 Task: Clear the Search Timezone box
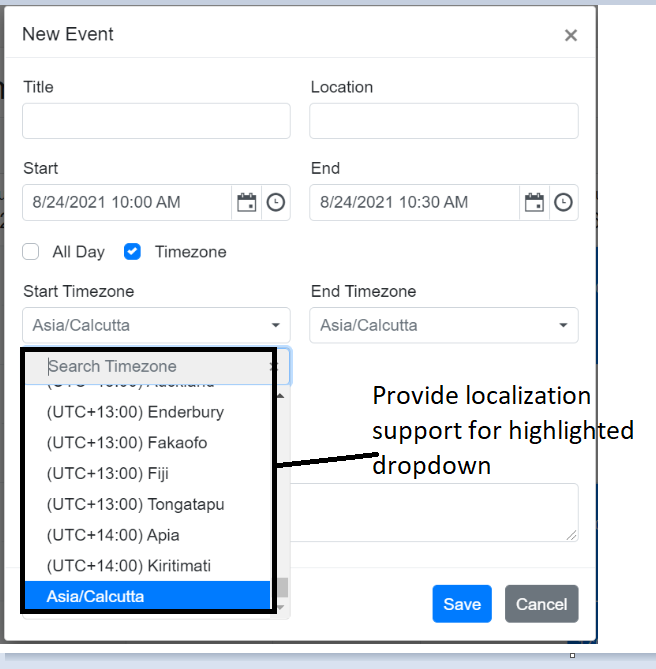(274, 367)
